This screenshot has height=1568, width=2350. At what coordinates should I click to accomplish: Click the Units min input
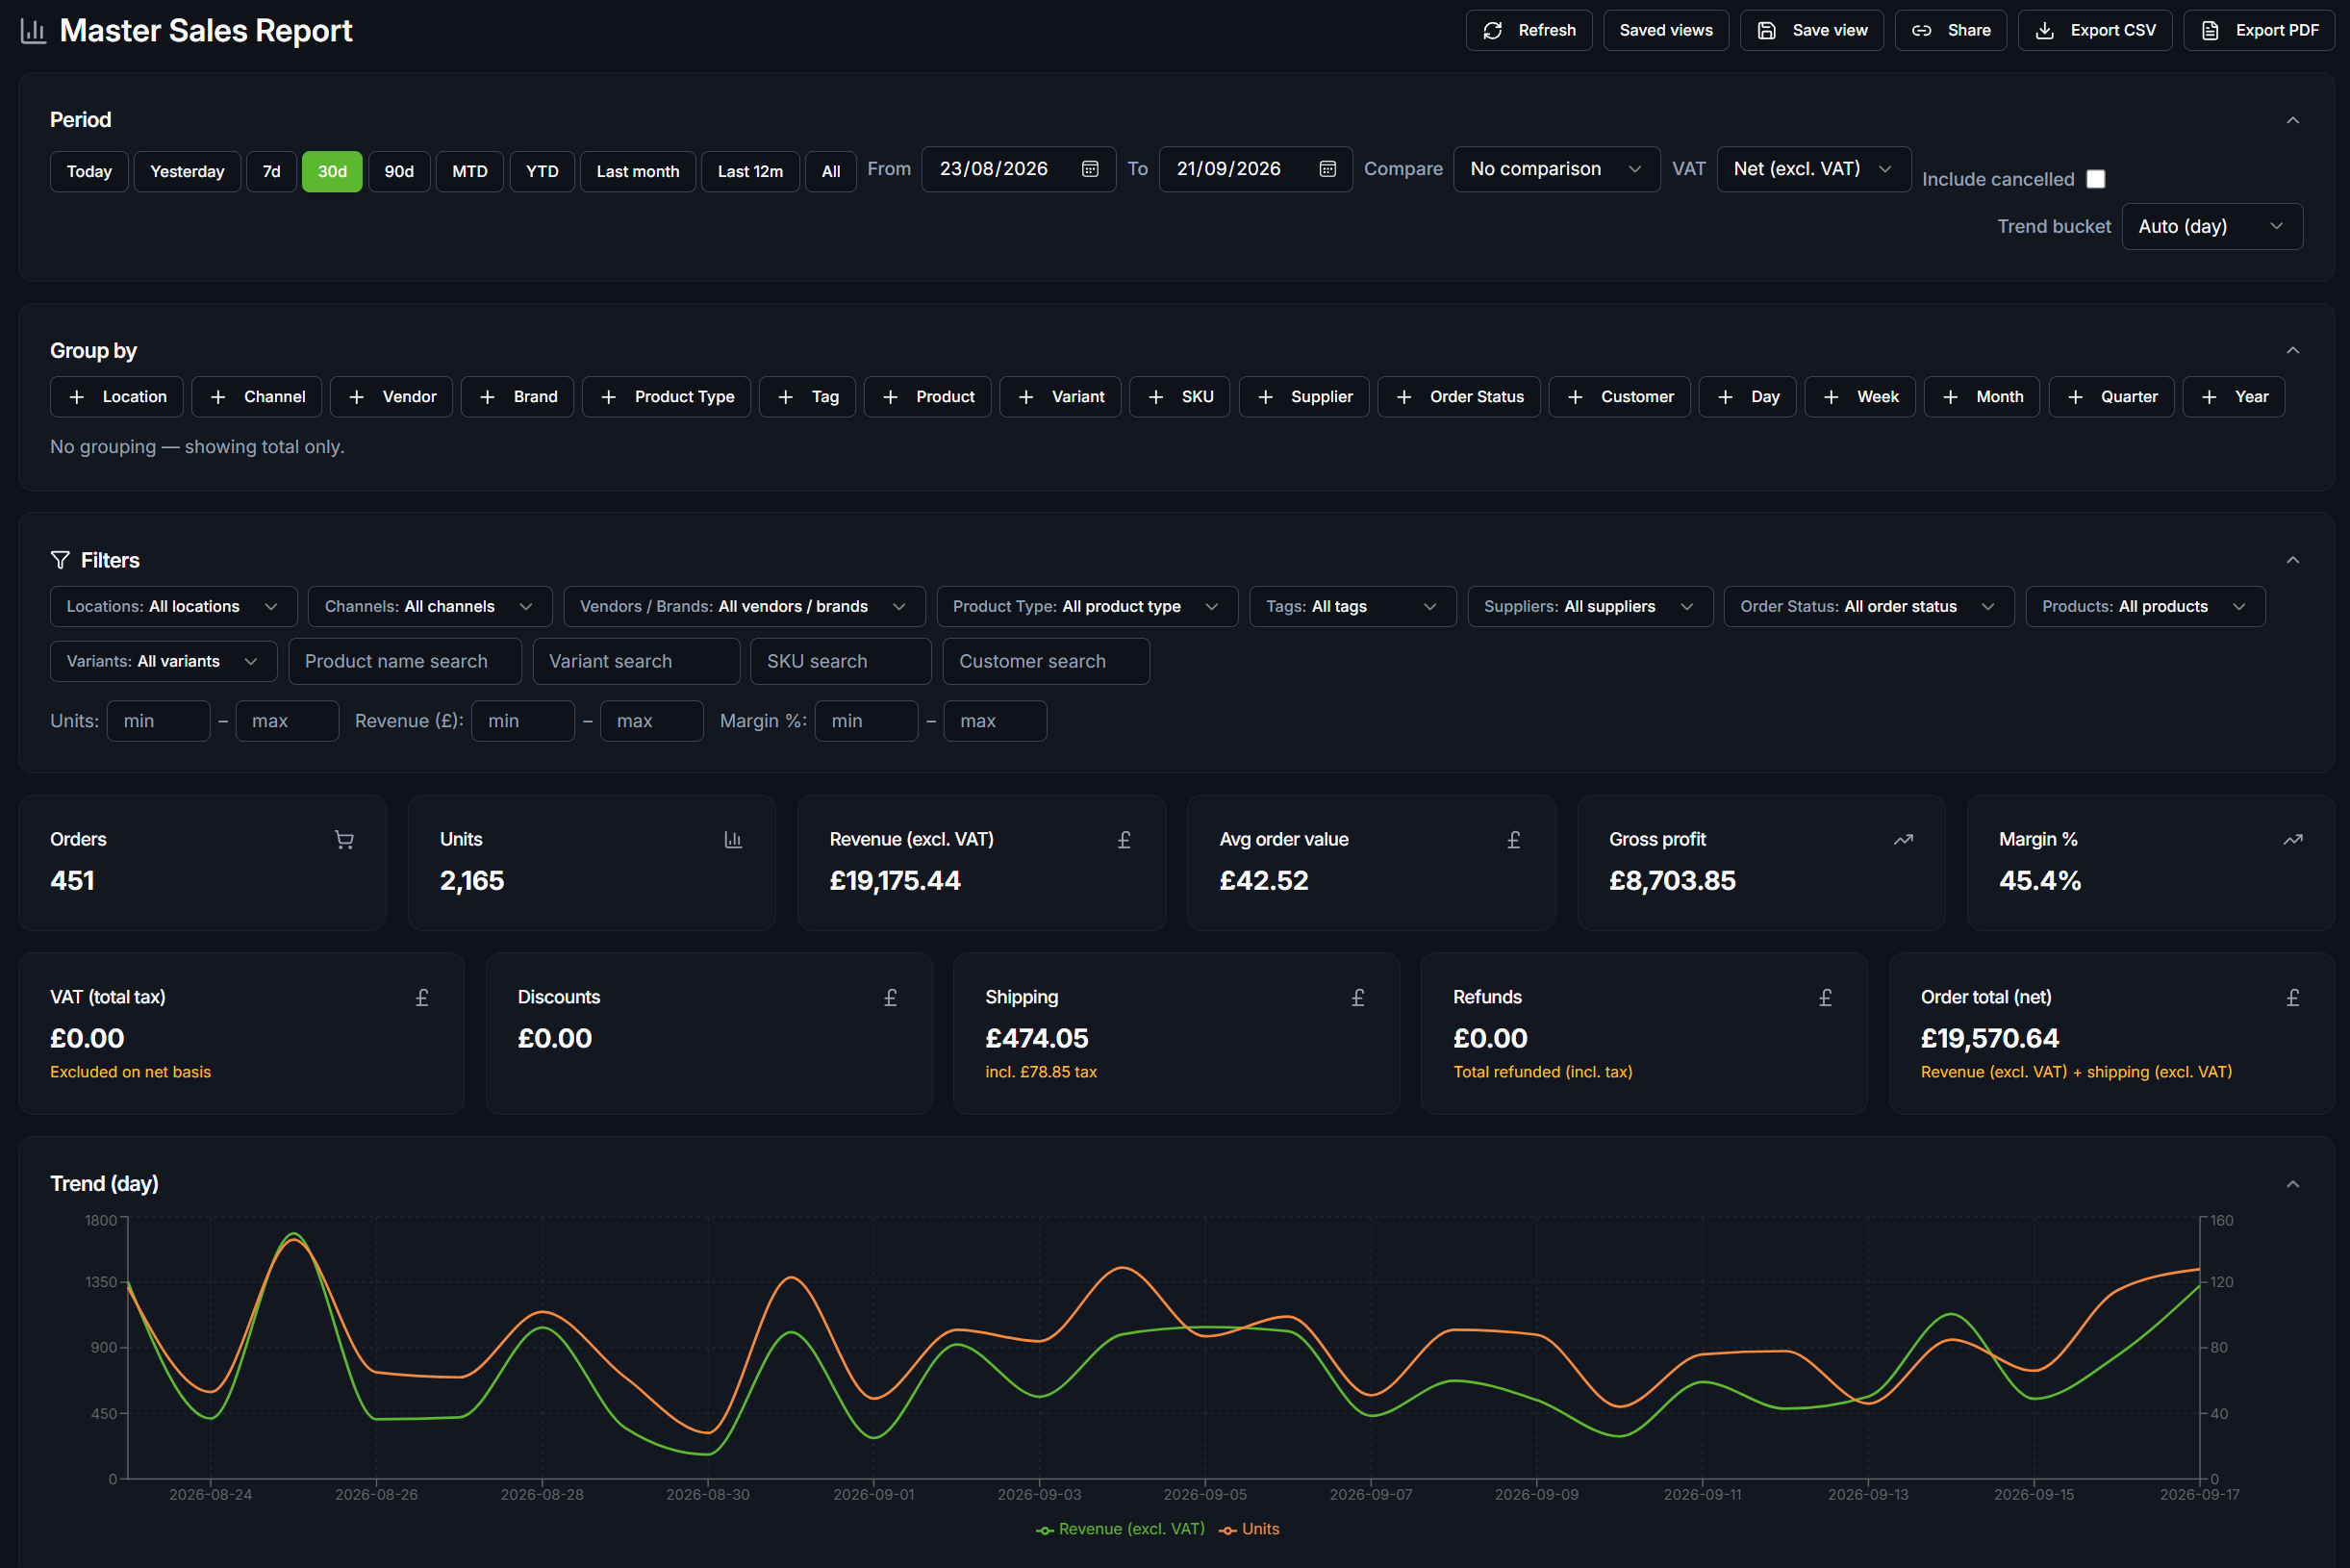click(x=159, y=721)
